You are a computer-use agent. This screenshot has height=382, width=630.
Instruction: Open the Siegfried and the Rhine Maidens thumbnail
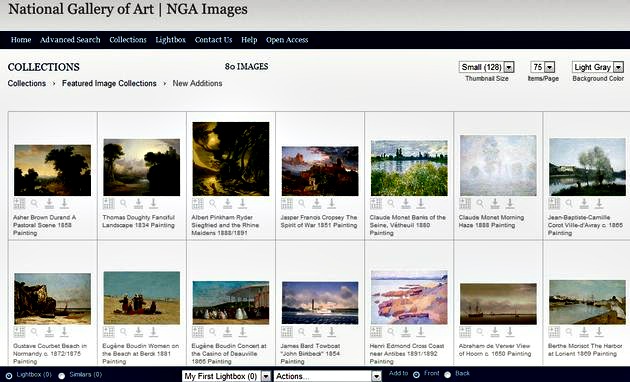[x=231, y=159]
